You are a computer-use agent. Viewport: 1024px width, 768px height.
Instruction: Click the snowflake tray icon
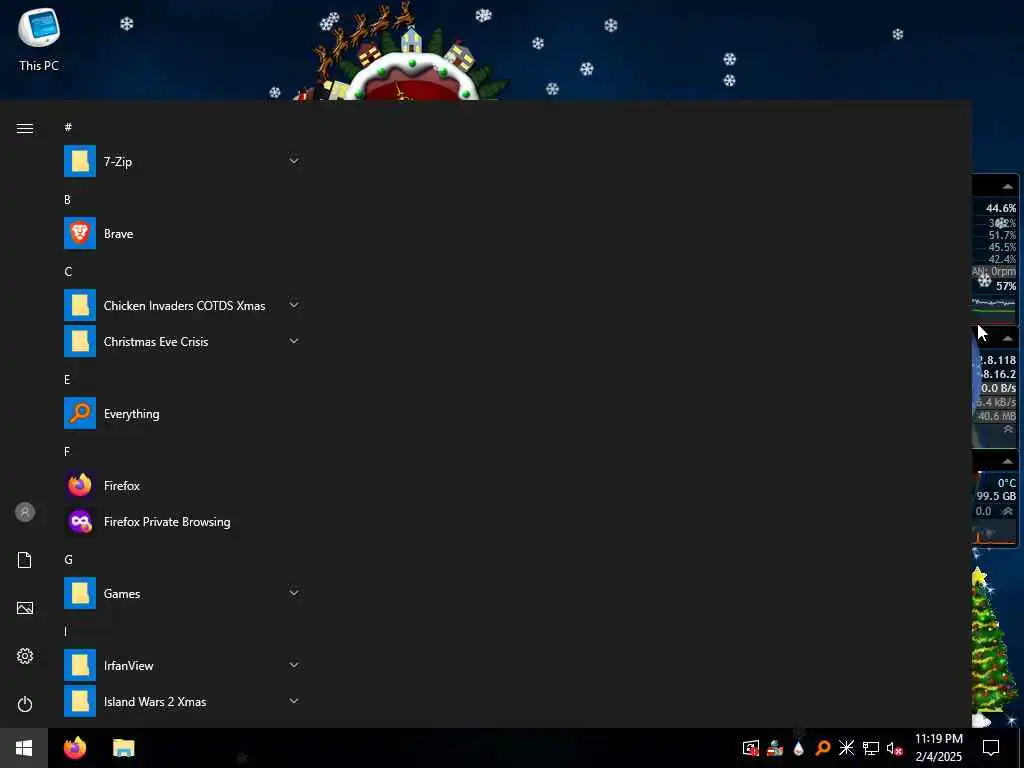coord(846,748)
